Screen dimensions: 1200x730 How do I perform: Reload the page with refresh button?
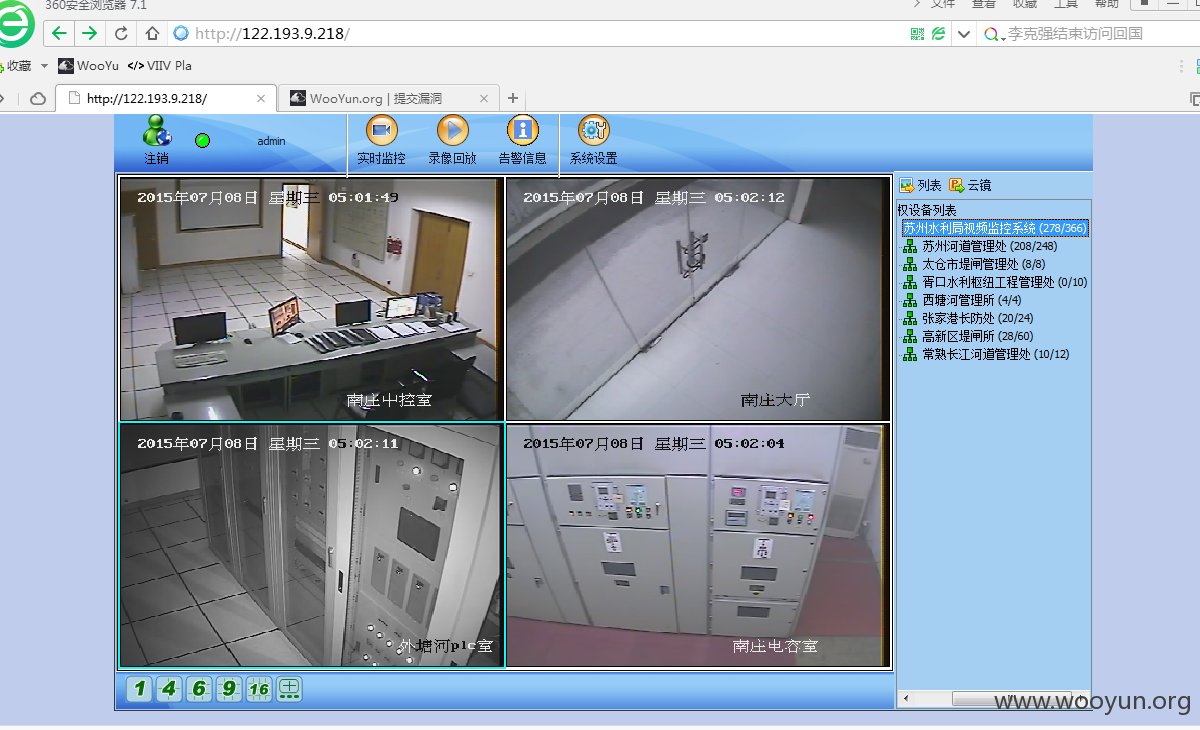pyautogui.click(x=121, y=33)
